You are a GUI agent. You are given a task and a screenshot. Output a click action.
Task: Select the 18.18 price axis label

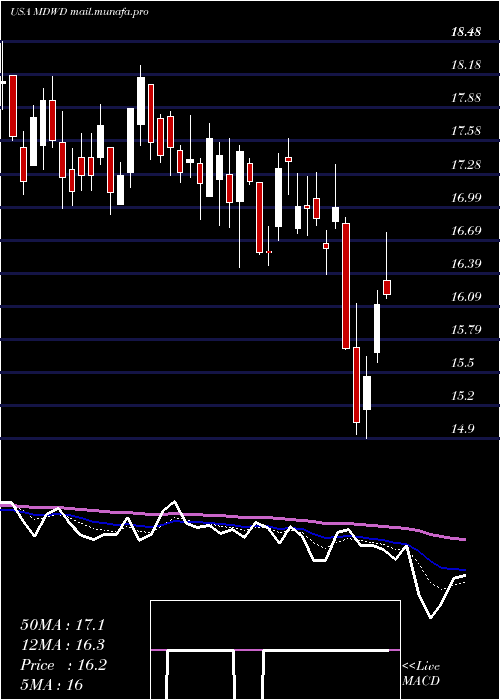pos(466,65)
